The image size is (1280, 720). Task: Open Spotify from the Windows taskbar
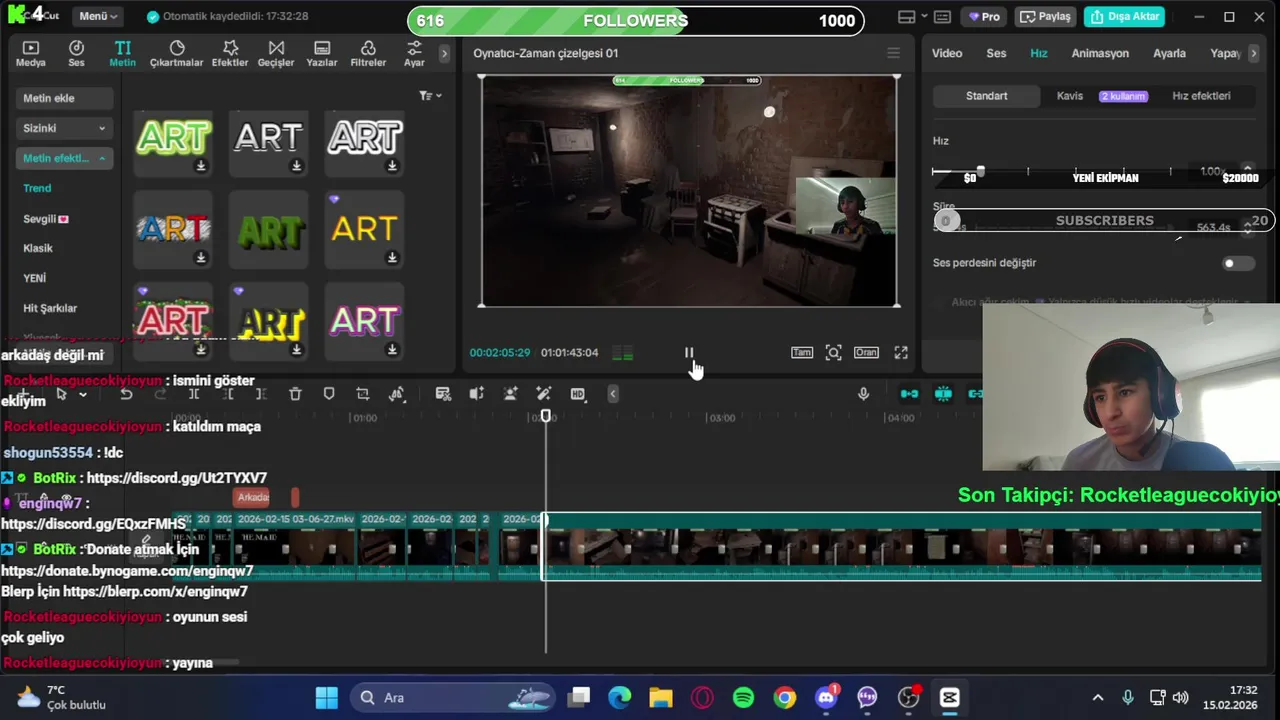pos(743,698)
